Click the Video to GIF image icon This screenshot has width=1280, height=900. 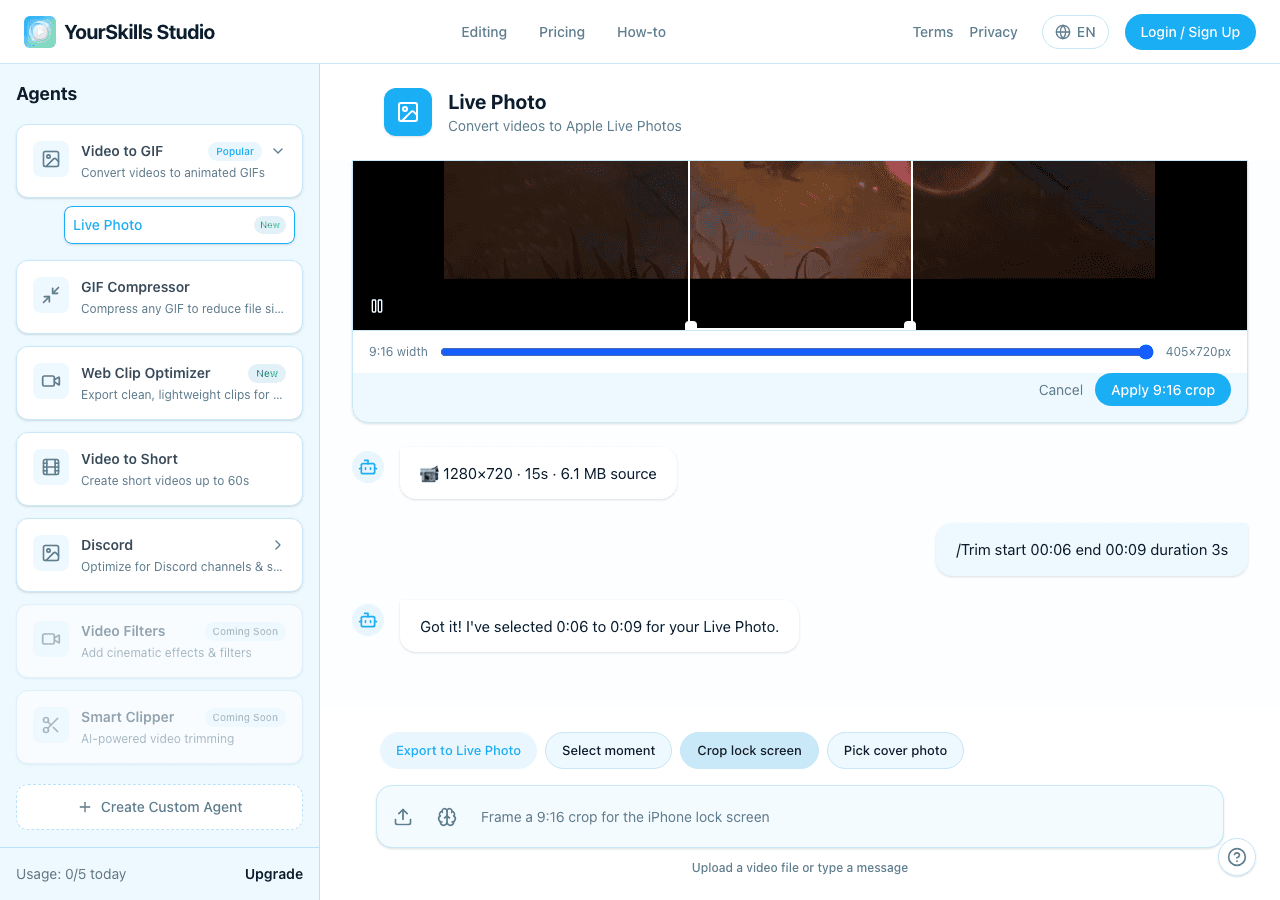tap(51, 160)
